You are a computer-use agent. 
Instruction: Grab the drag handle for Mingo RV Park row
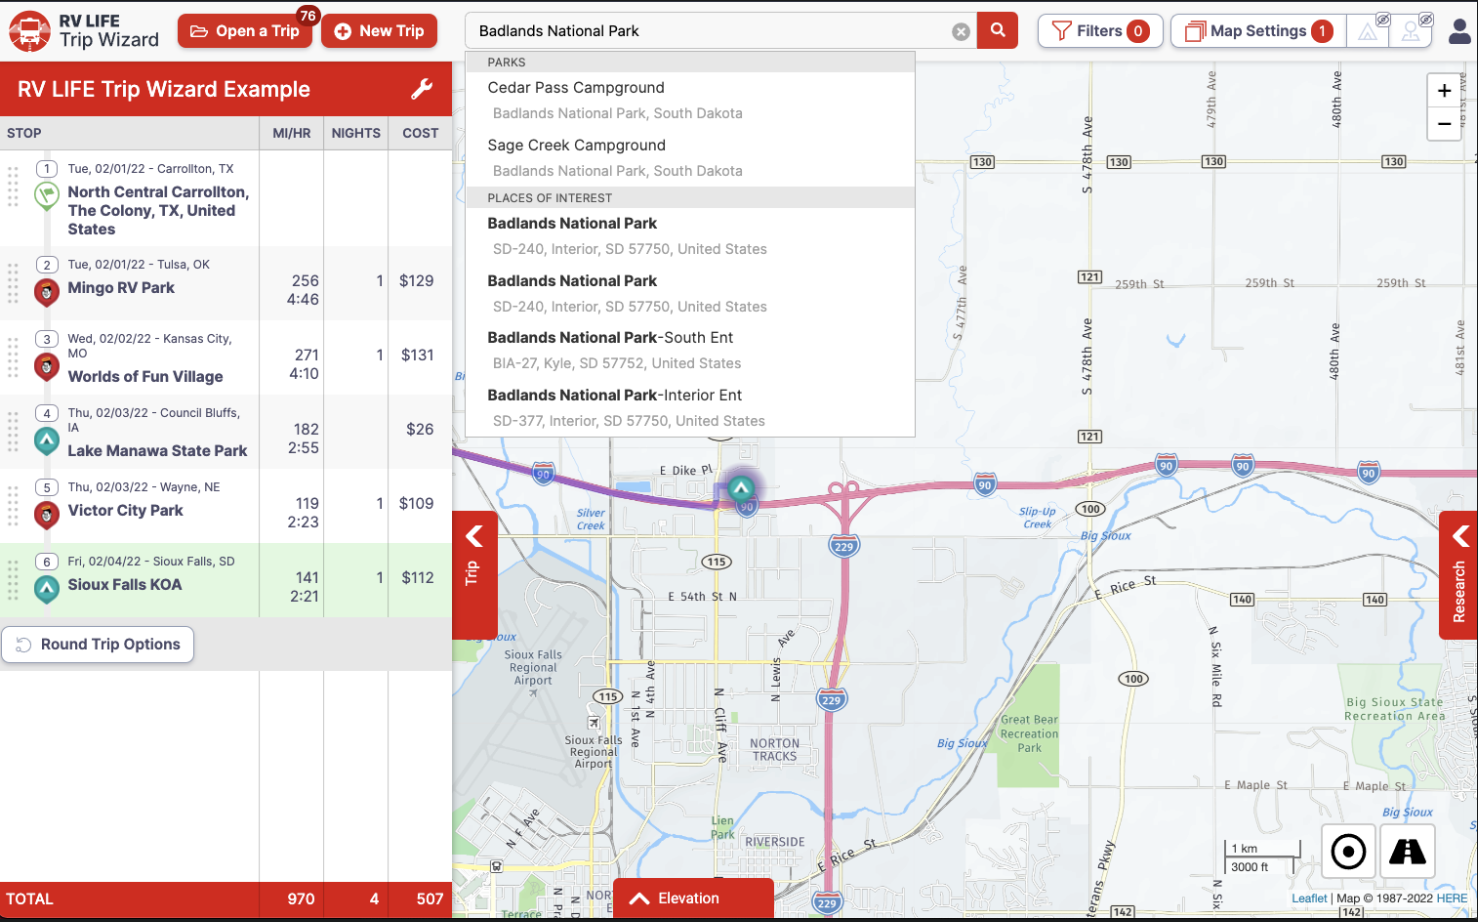click(13, 283)
